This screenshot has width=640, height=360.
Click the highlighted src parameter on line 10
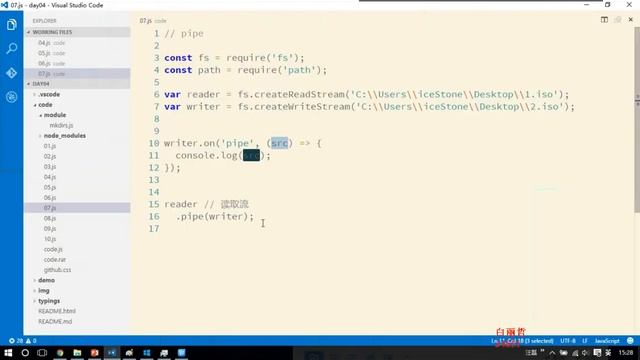coord(280,143)
